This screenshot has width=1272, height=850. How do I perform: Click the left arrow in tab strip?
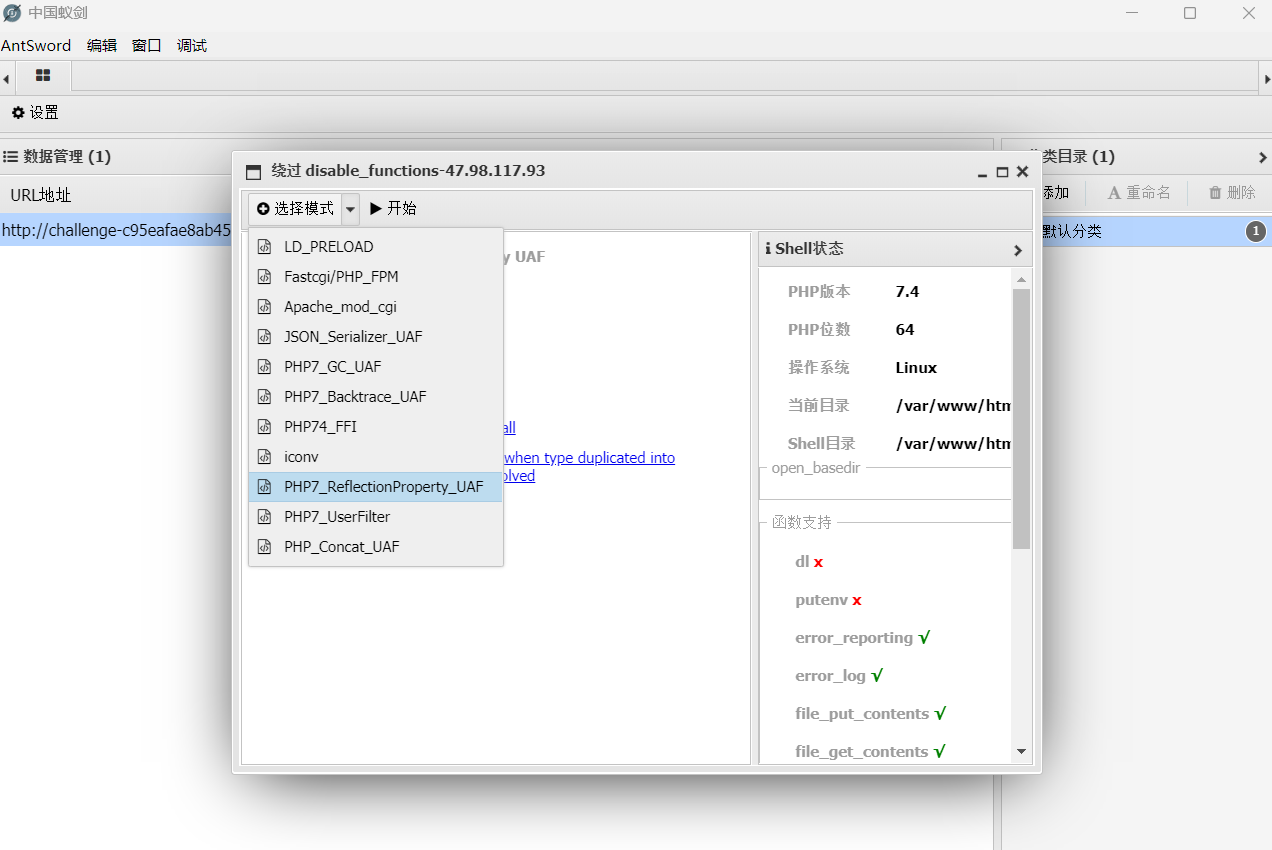pos(6,77)
